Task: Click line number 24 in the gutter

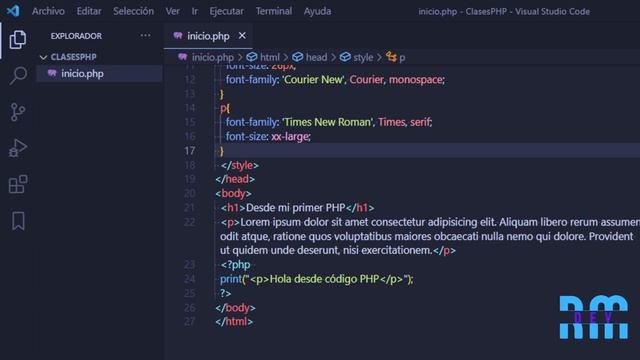Action: pos(189,279)
